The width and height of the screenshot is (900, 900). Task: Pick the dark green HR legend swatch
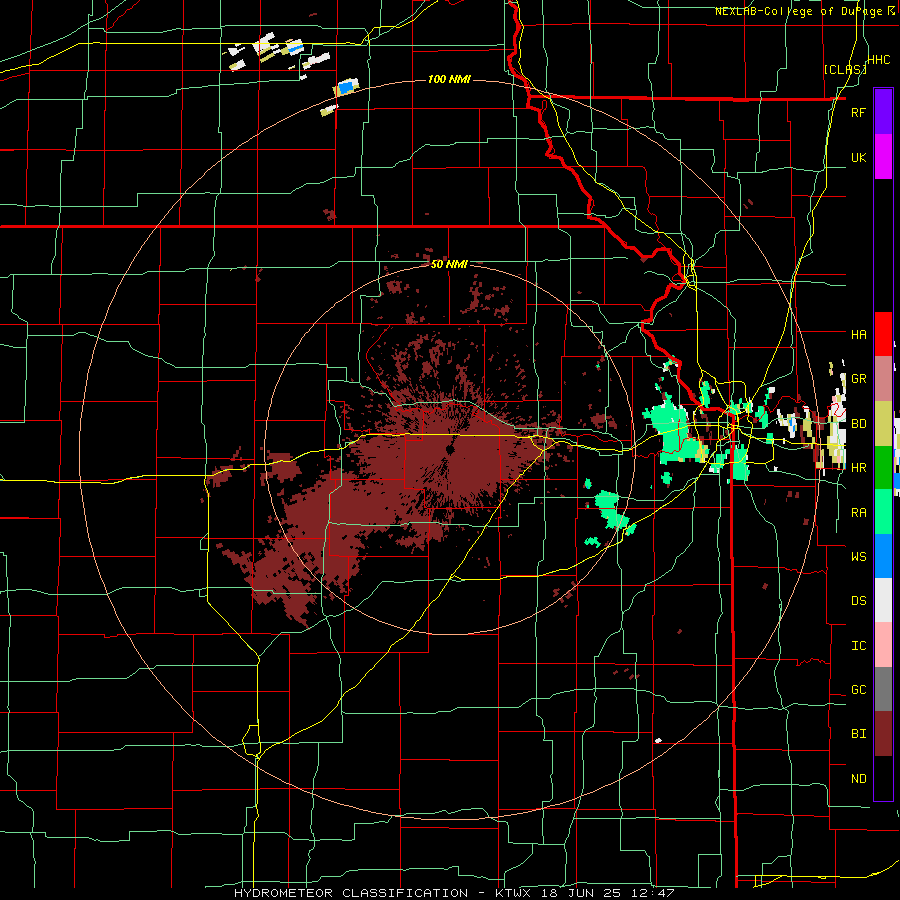click(x=883, y=468)
